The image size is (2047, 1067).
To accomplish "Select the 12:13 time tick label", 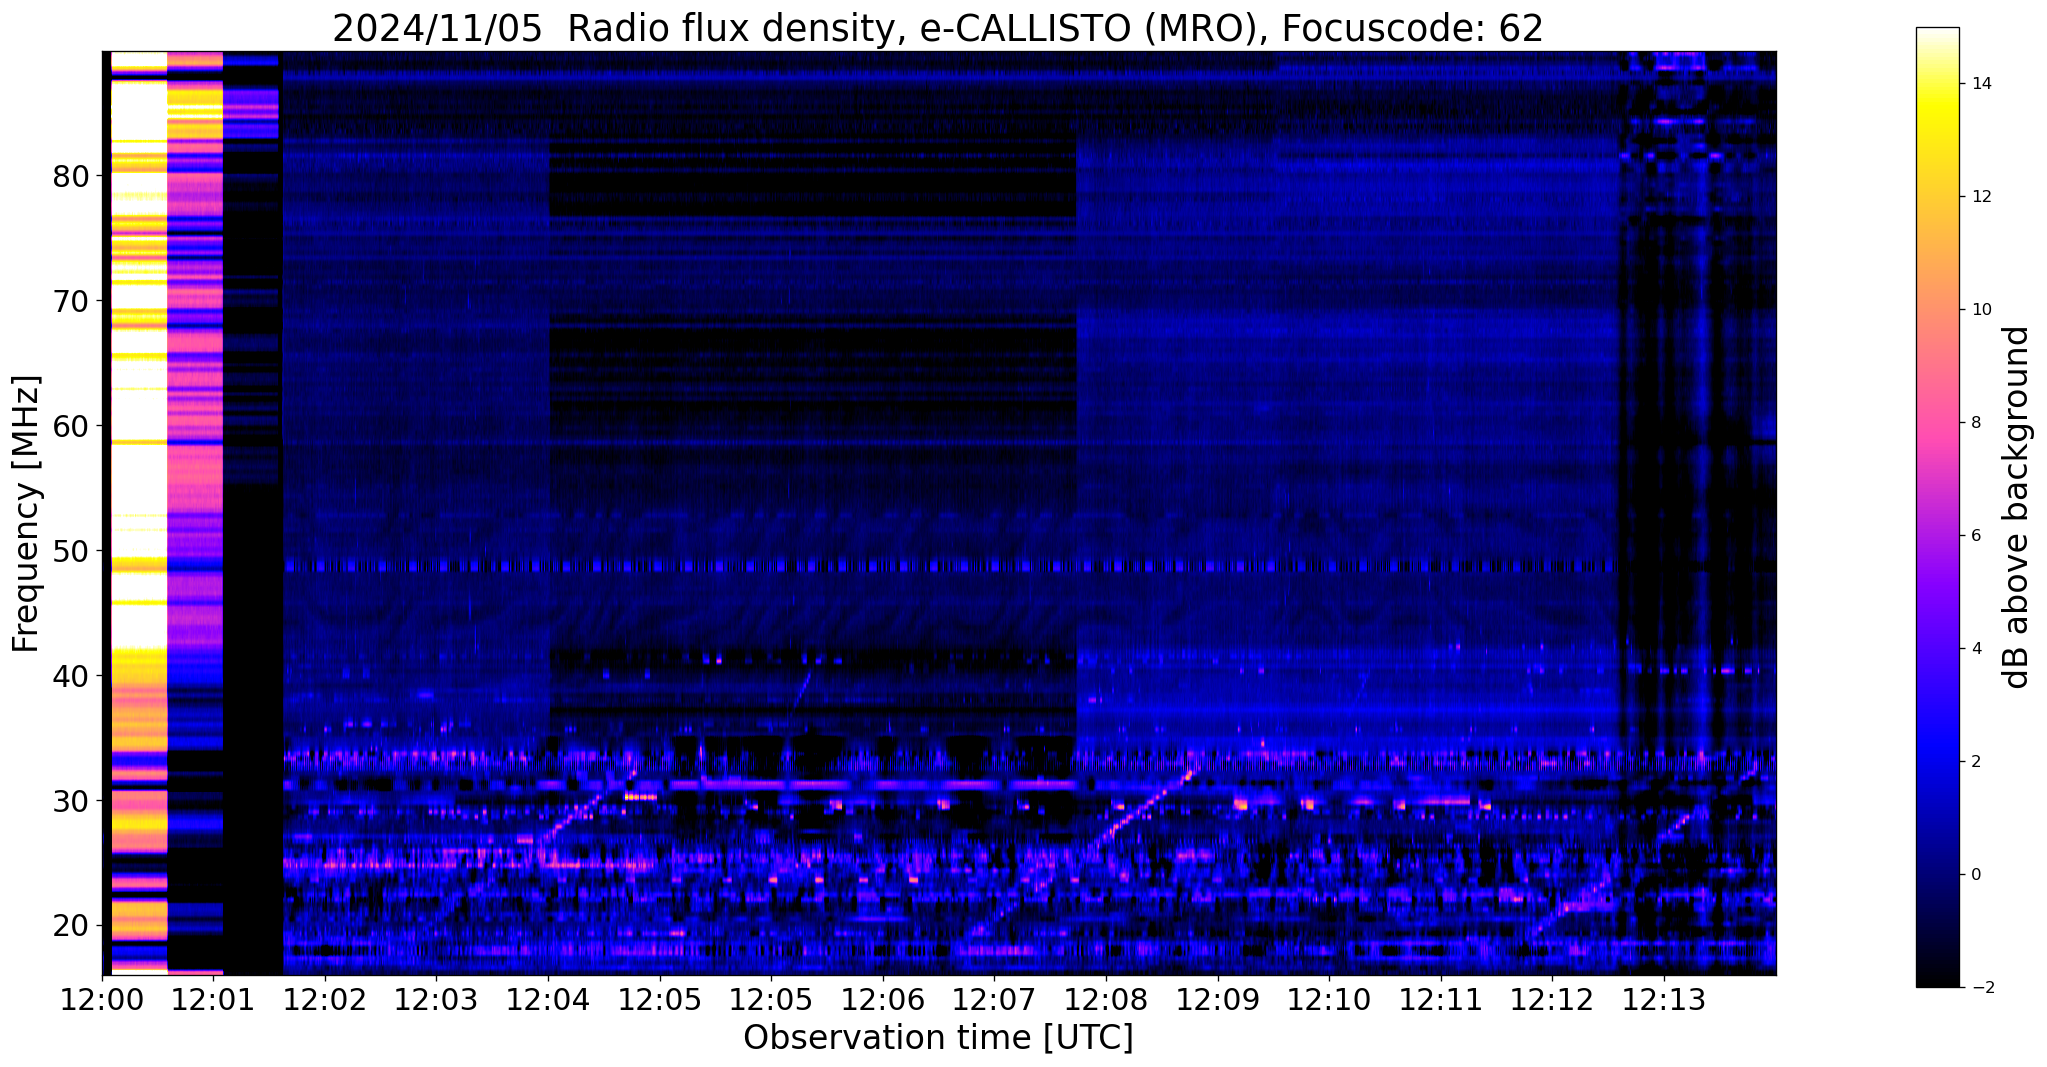I will tap(1663, 999).
